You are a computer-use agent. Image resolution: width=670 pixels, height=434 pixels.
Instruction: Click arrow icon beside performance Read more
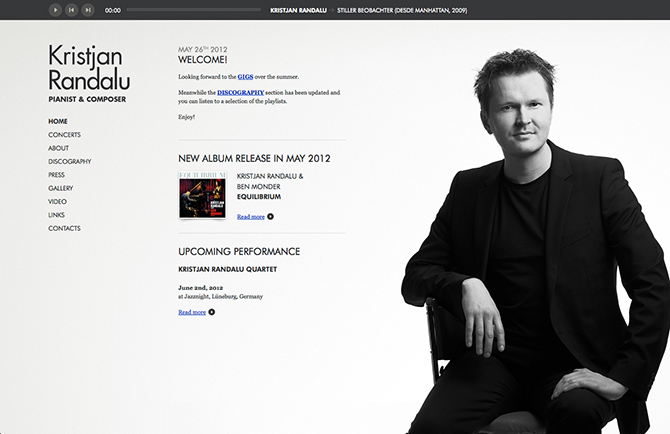pos(212,312)
